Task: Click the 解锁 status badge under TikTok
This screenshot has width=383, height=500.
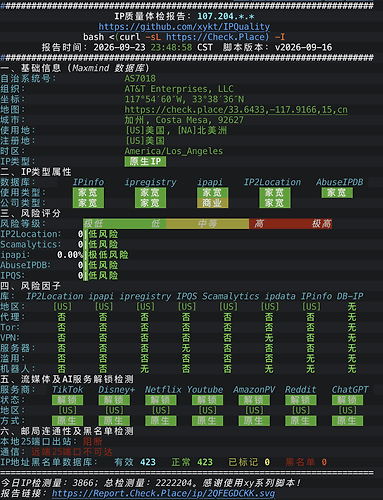Action: tap(67, 400)
